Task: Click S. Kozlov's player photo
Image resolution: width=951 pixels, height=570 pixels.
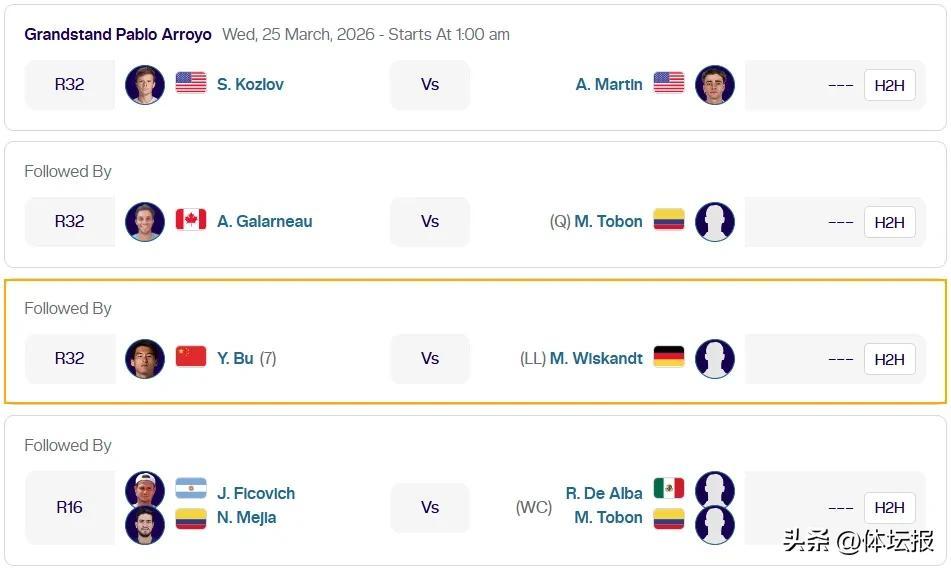Action: [x=145, y=85]
